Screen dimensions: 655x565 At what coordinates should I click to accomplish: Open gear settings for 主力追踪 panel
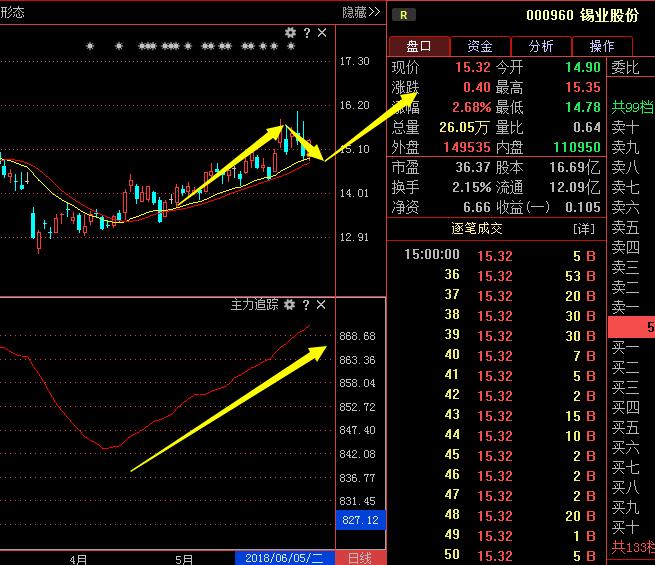(x=290, y=304)
